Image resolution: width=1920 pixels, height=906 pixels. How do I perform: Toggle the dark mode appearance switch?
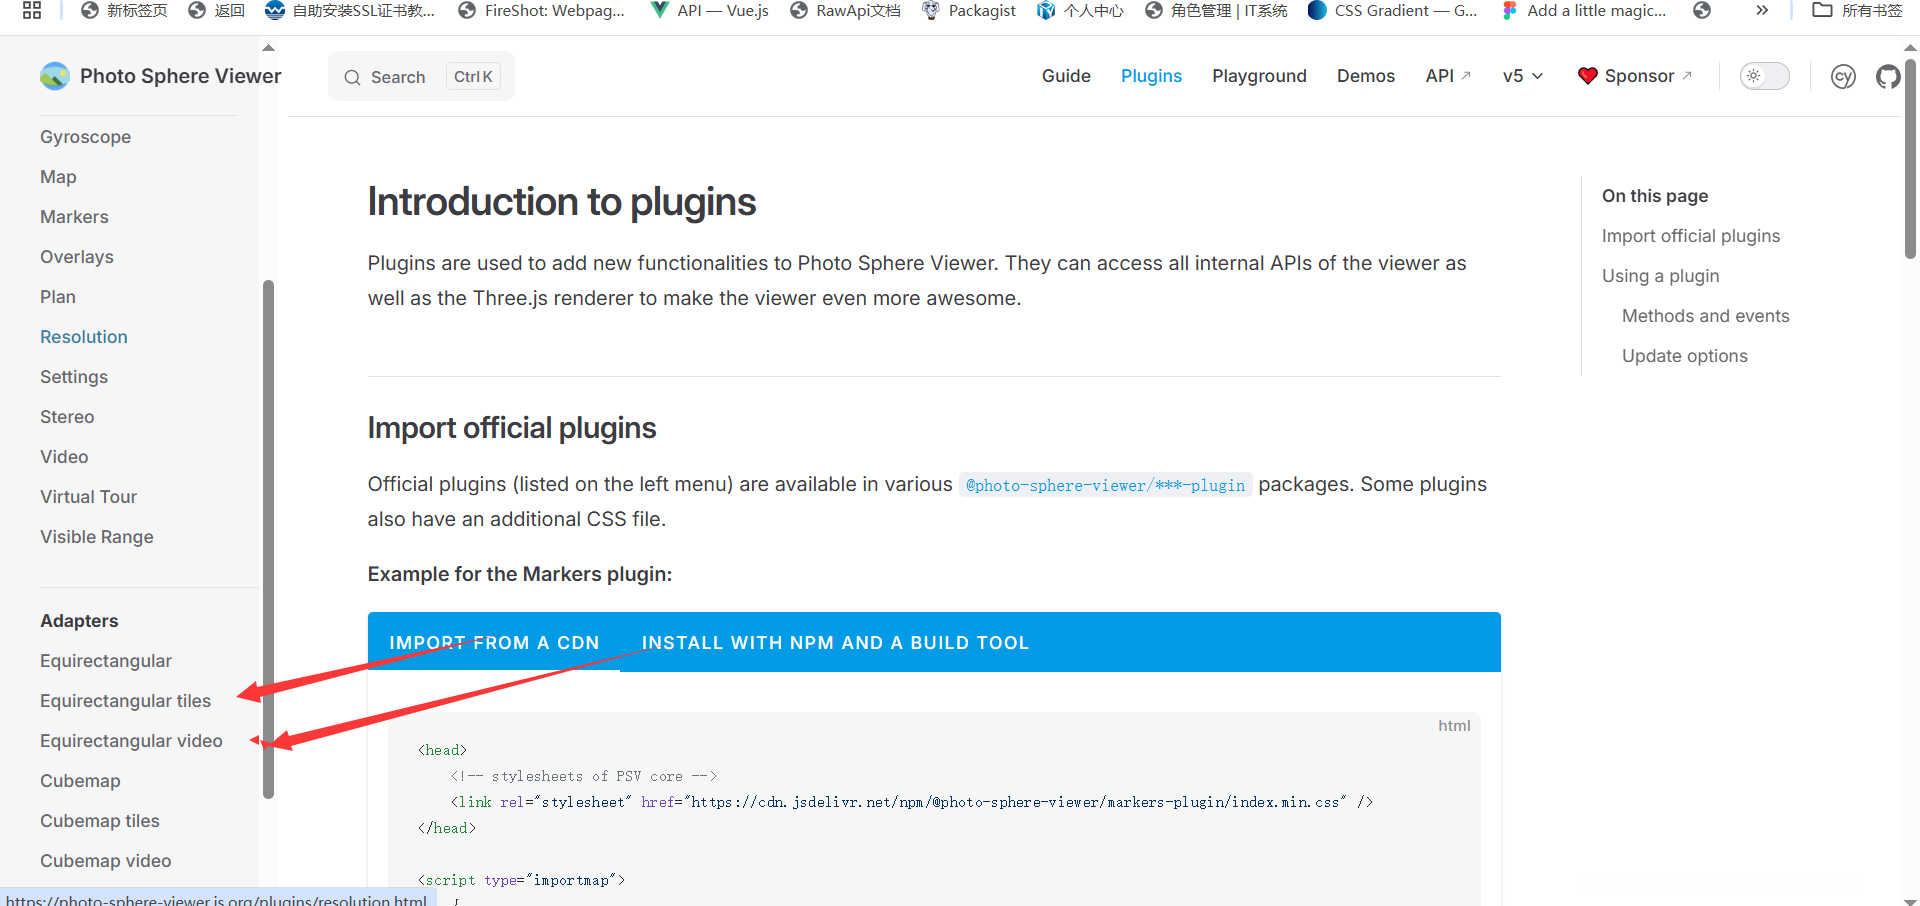click(1764, 76)
